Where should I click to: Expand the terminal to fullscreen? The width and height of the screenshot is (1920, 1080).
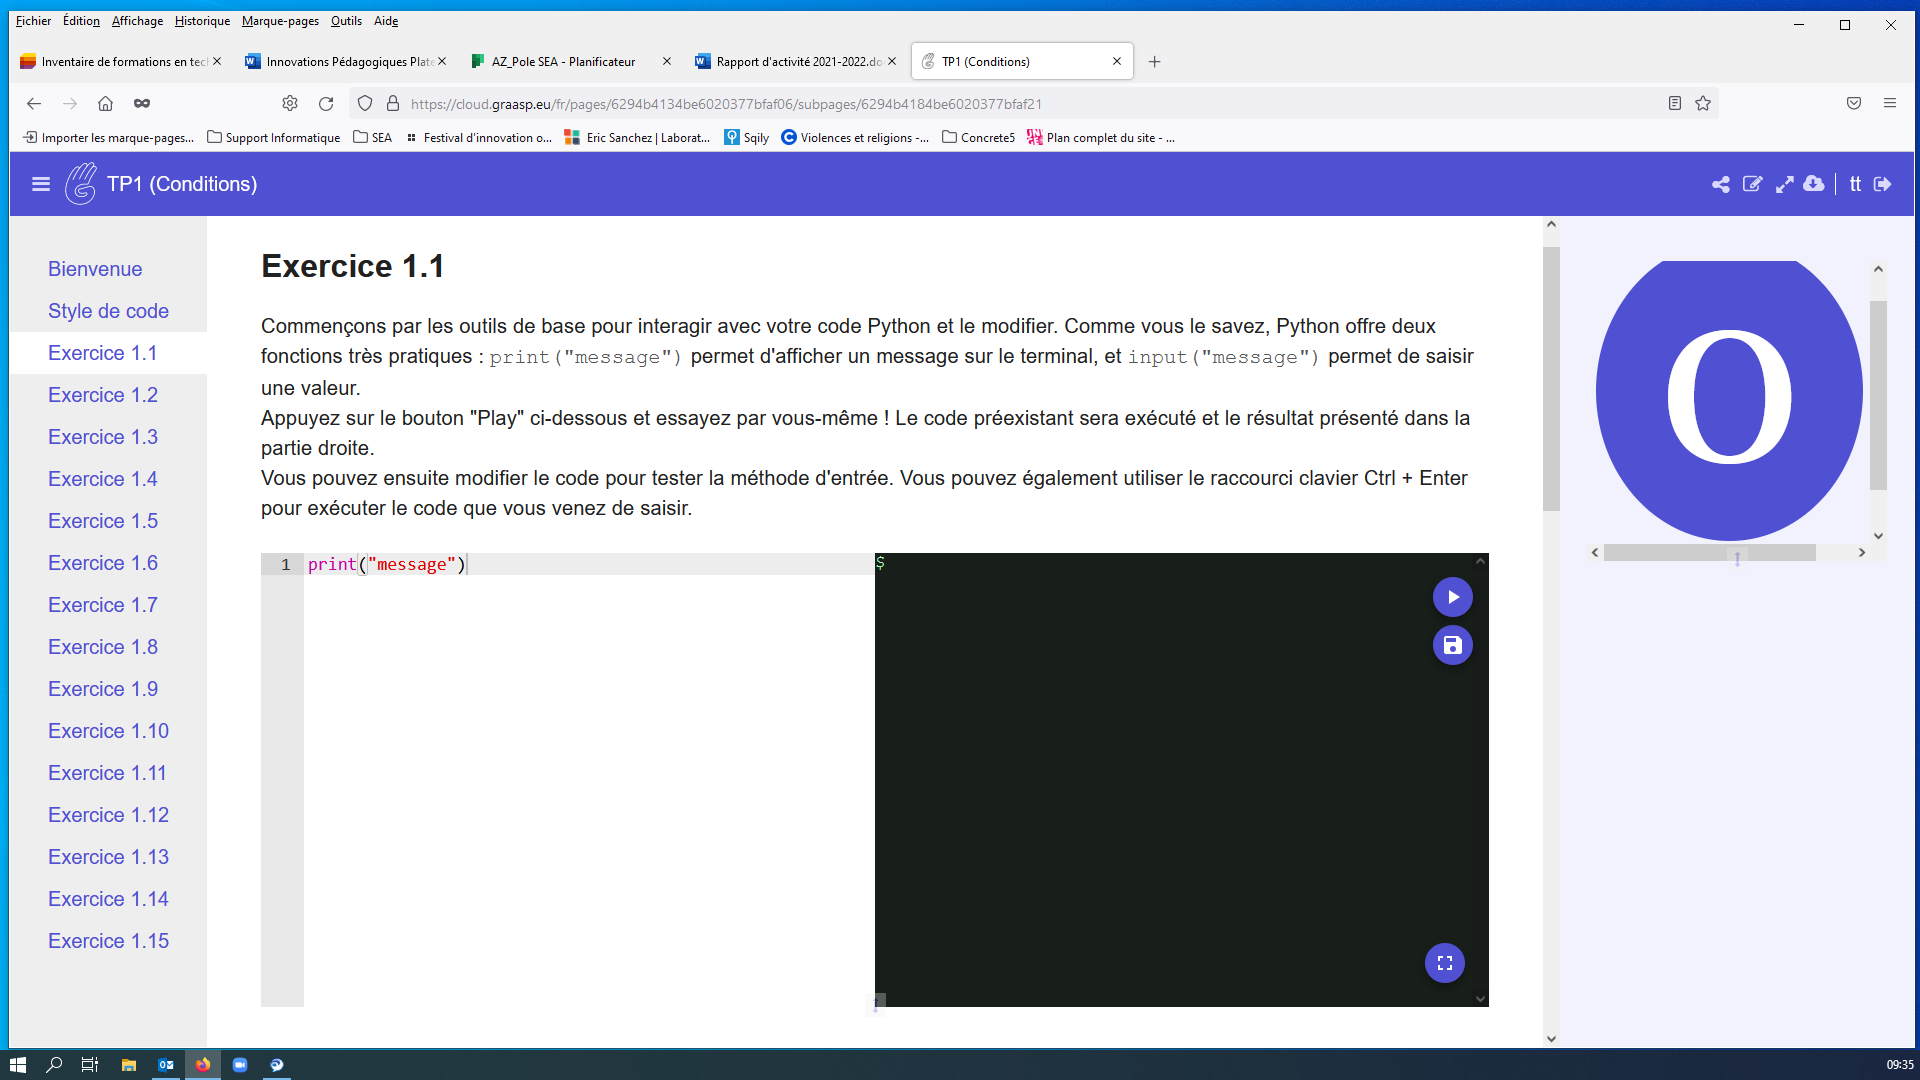pyautogui.click(x=1444, y=963)
